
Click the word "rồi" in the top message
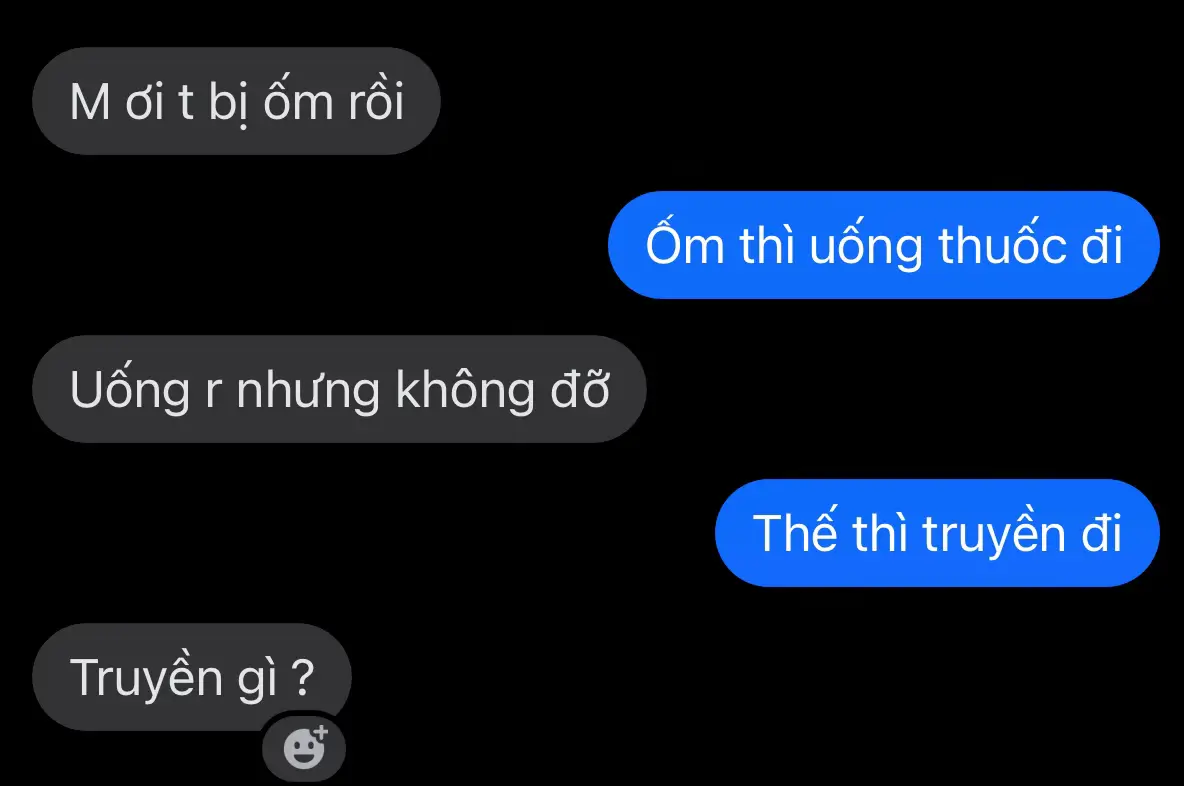click(376, 100)
